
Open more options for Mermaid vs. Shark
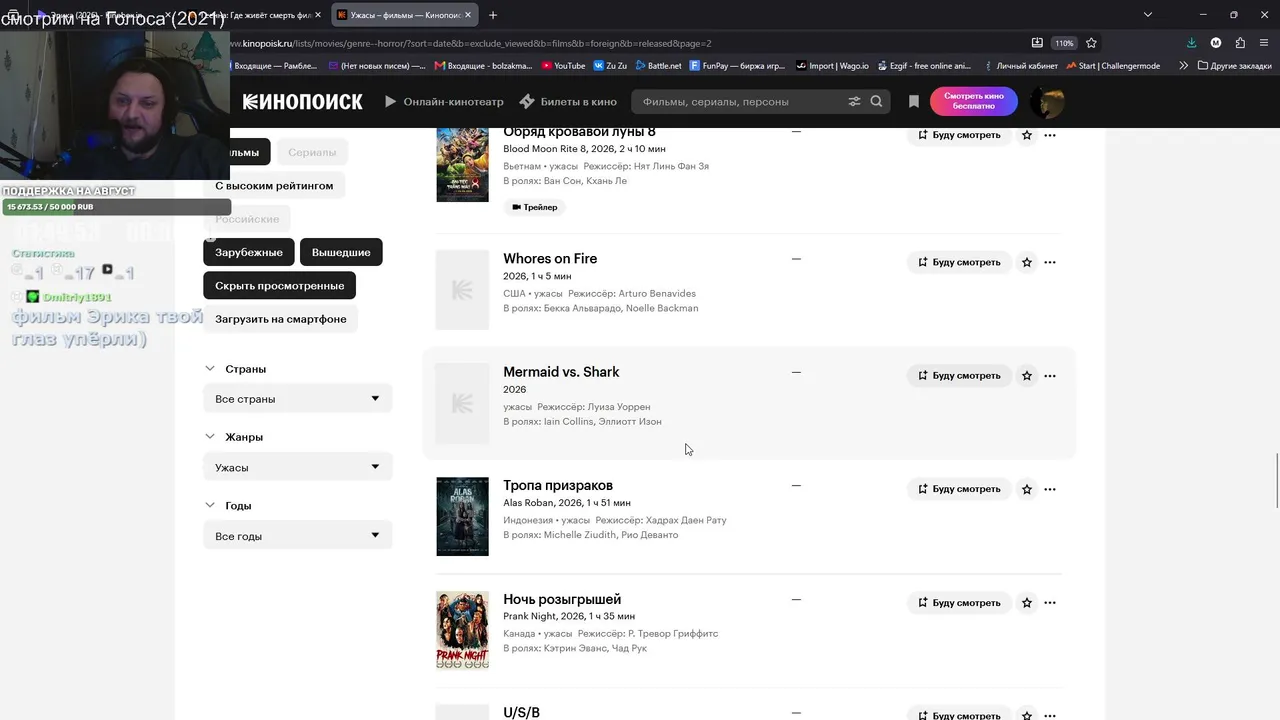(1050, 376)
